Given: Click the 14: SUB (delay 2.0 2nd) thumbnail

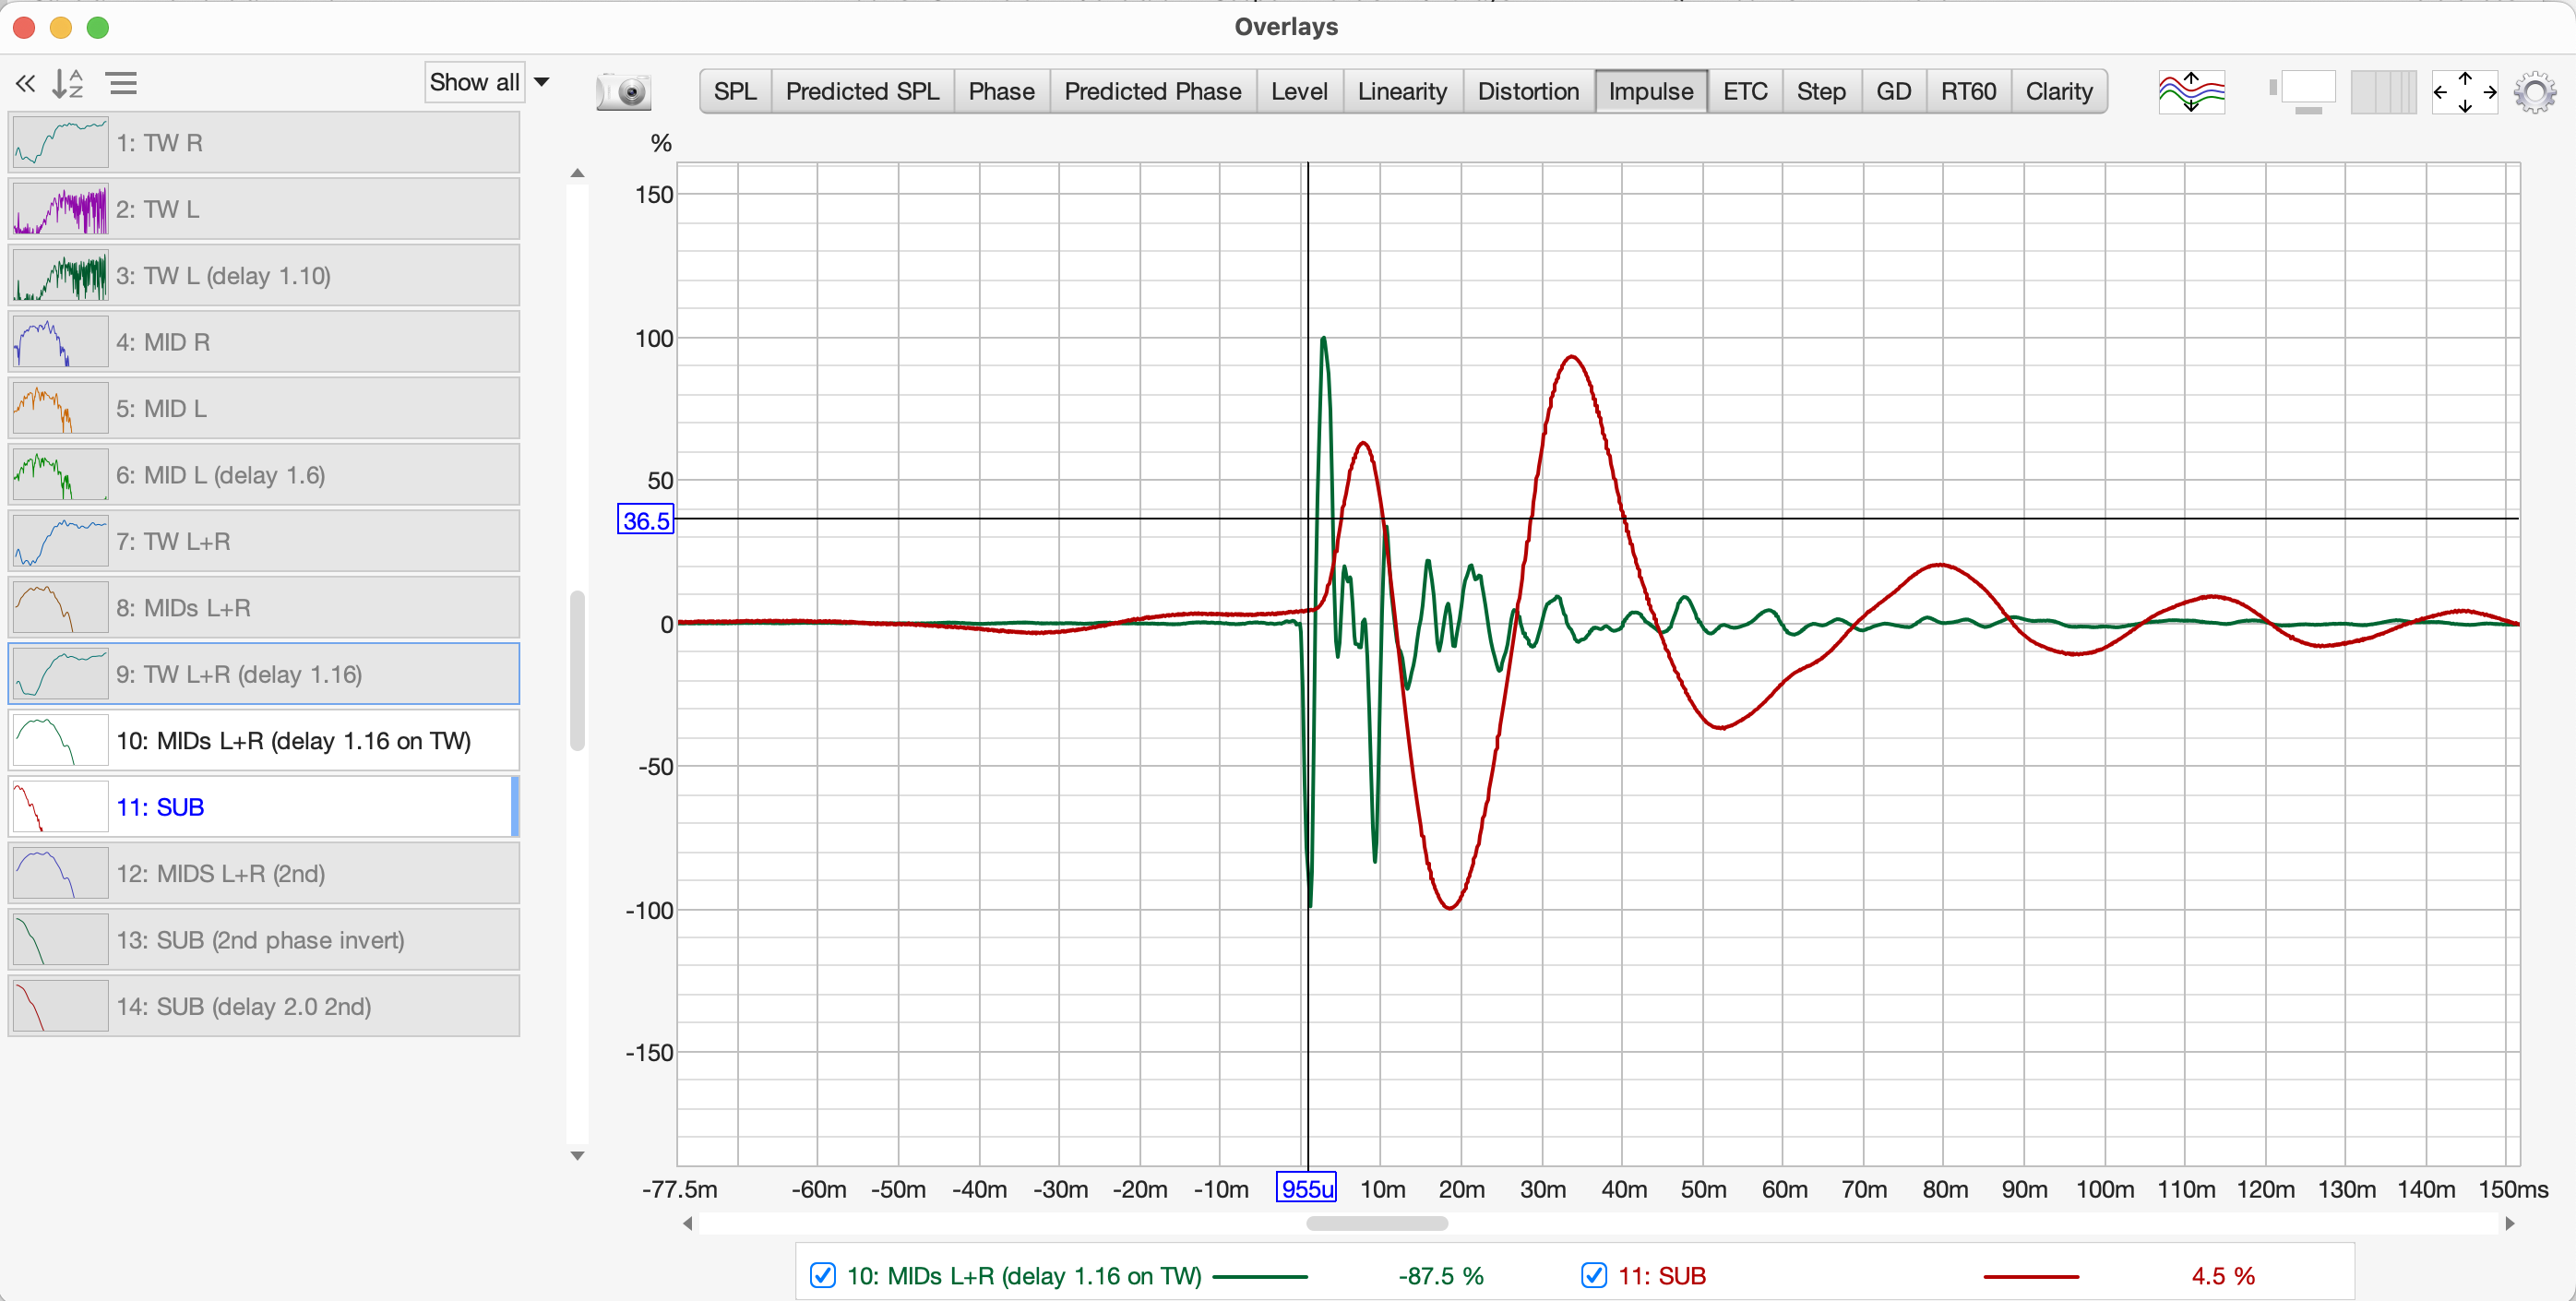Looking at the screenshot, I should pyautogui.click(x=60, y=1006).
